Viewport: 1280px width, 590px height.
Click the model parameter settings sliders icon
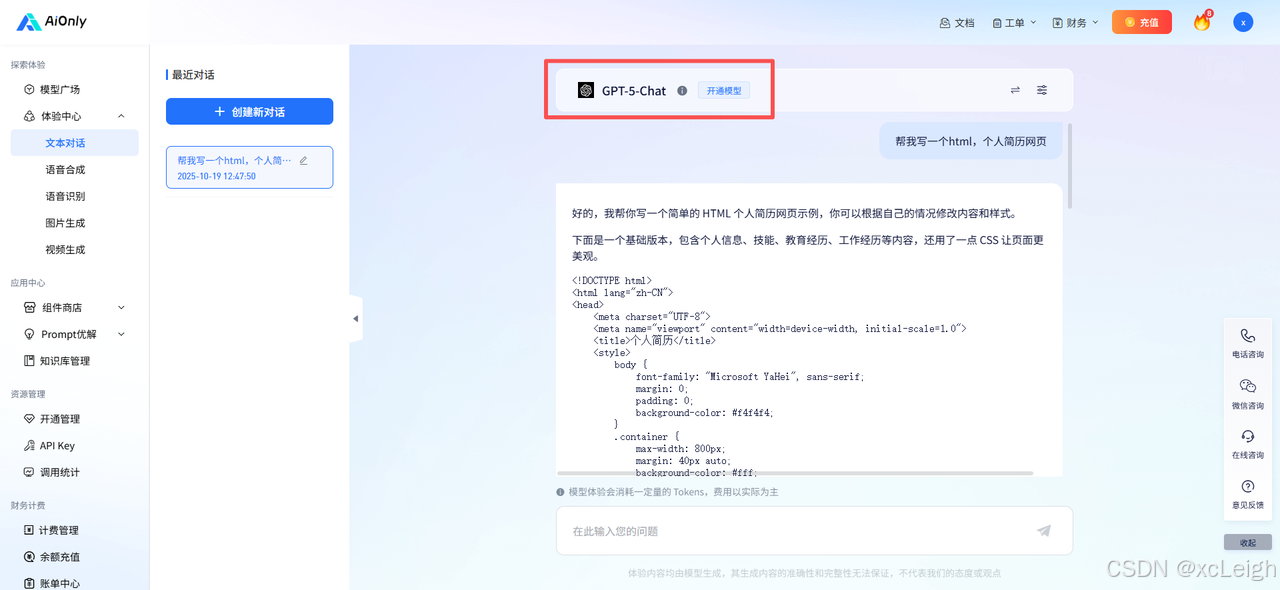pyautogui.click(x=1041, y=90)
